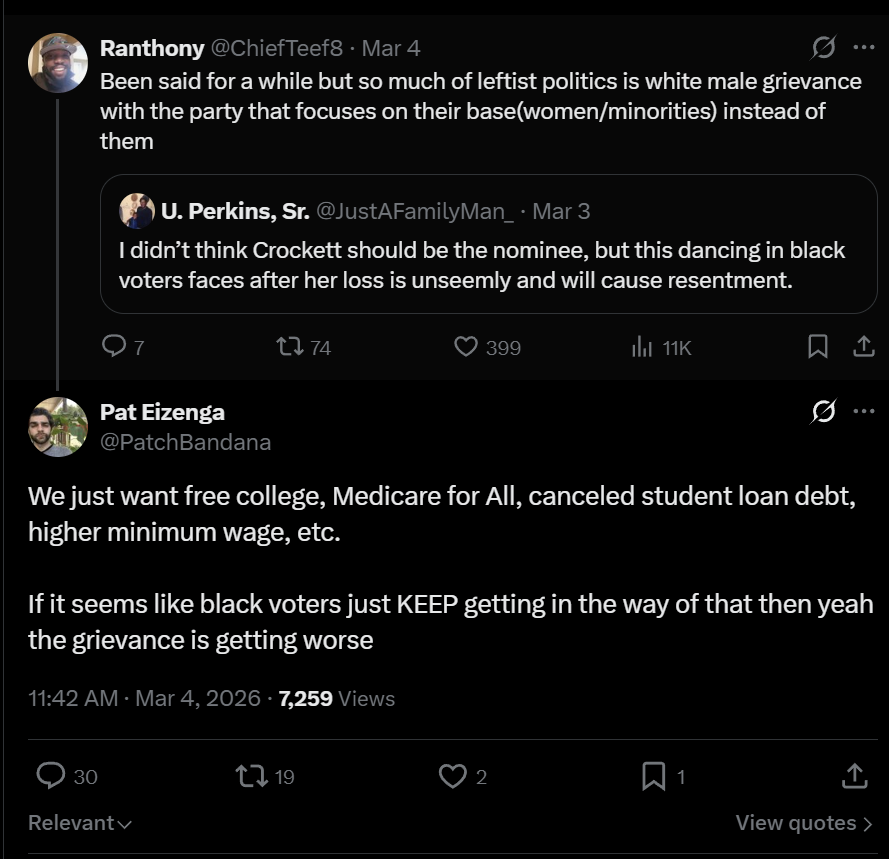Share Pat Eizenga's post
Image resolution: width=889 pixels, height=859 pixels.
854,776
